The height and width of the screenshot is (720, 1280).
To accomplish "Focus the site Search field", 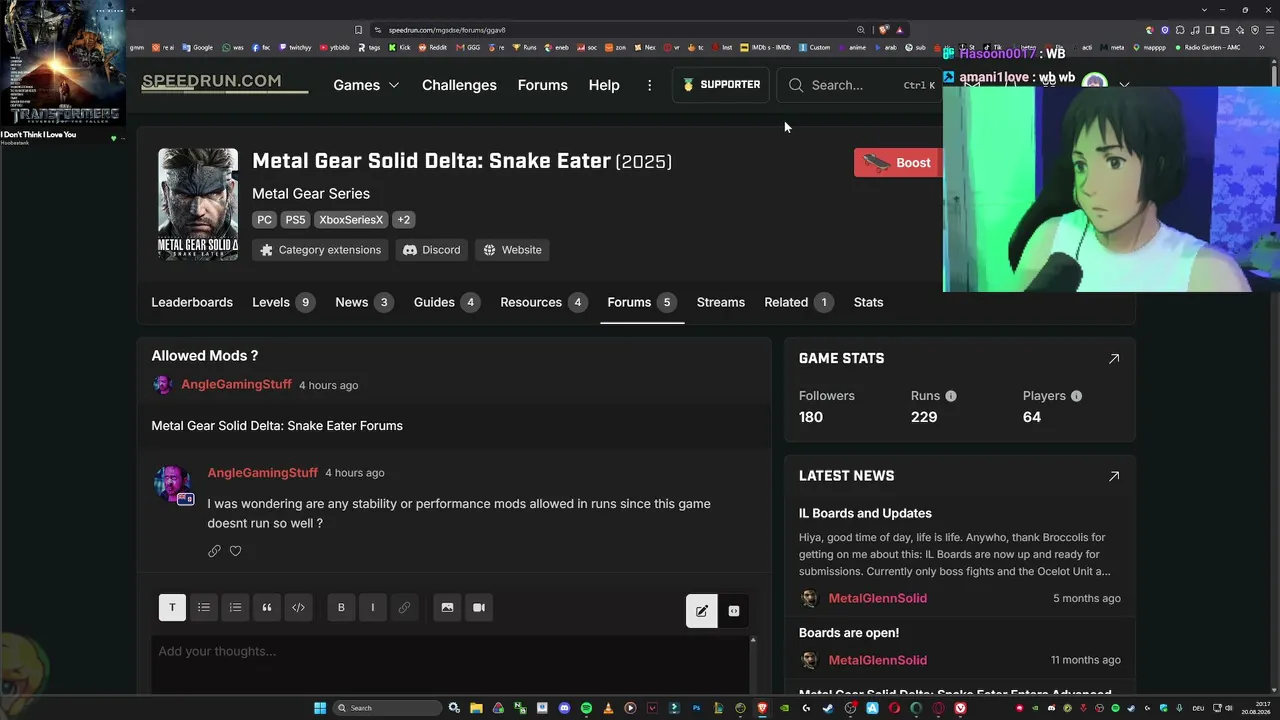I will [x=860, y=85].
